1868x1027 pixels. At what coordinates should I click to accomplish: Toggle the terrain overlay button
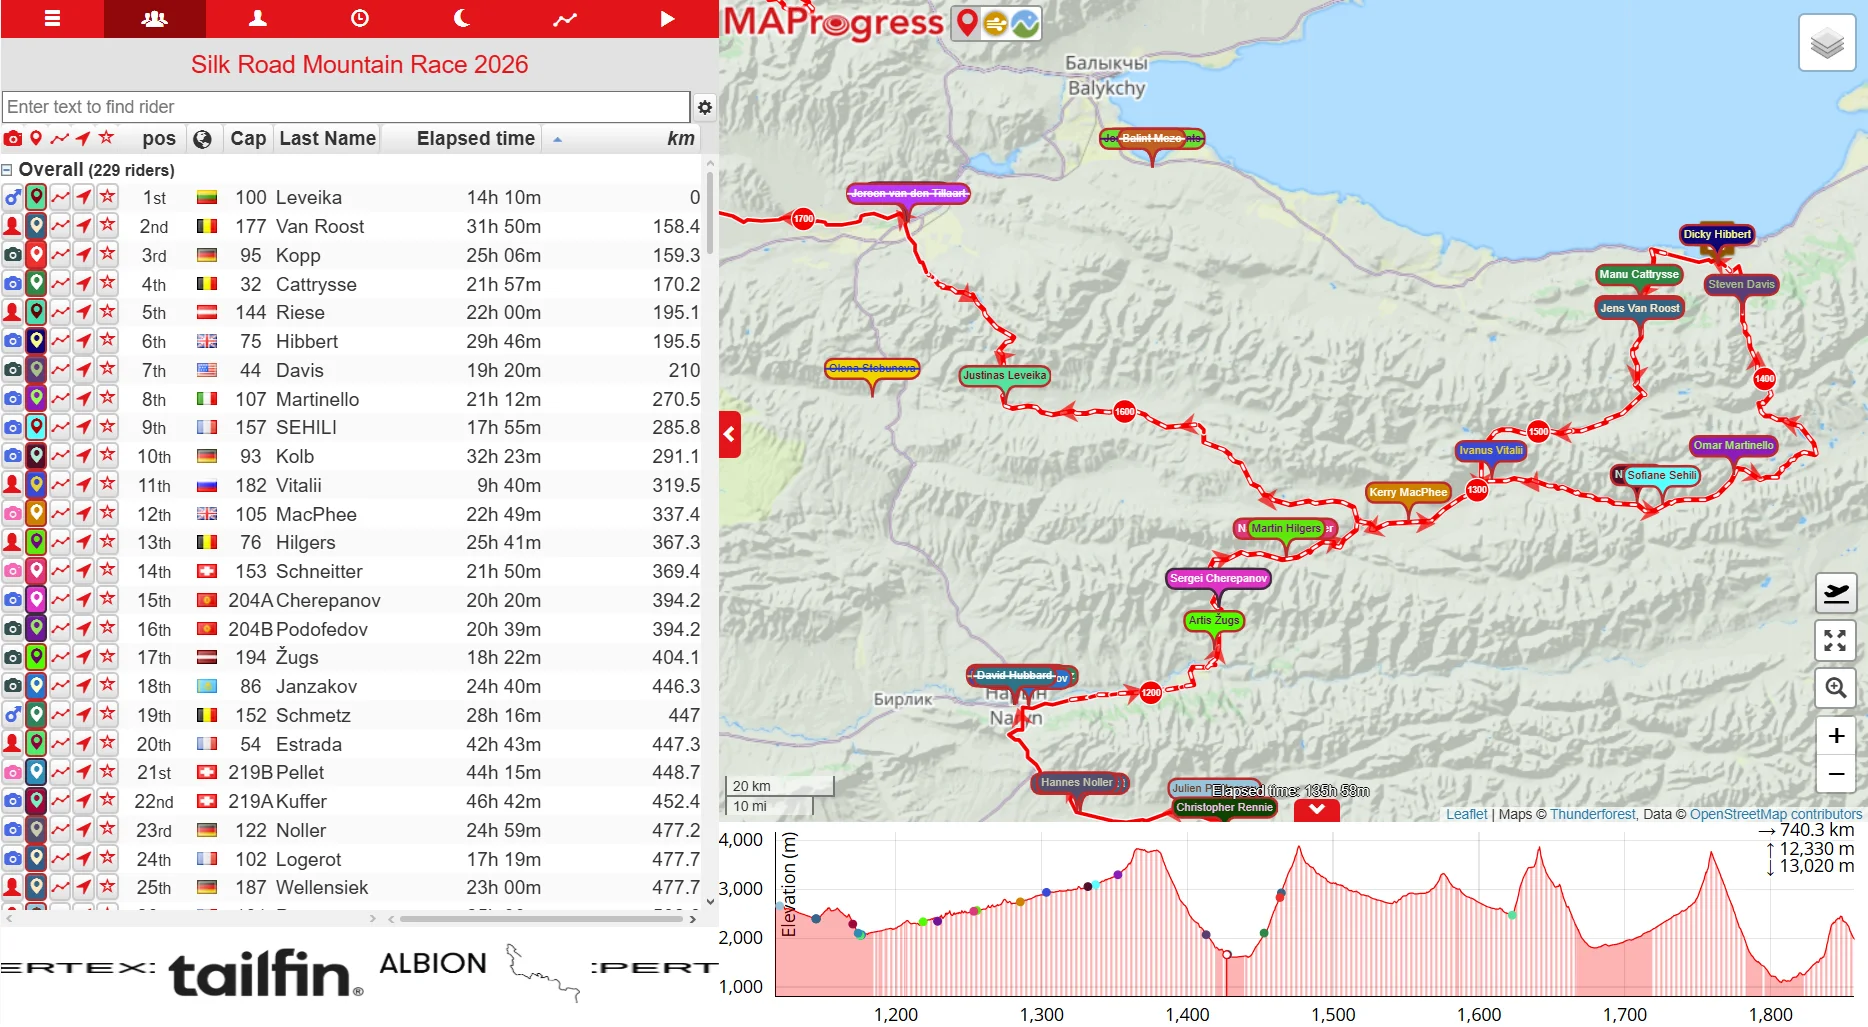1025,23
